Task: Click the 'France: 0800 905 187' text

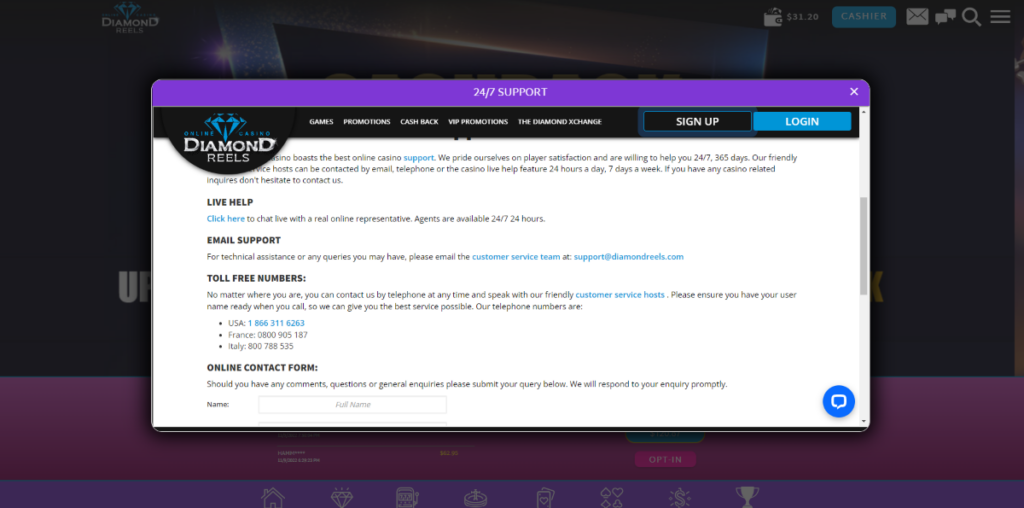Action: pyautogui.click(x=268, y=334)
